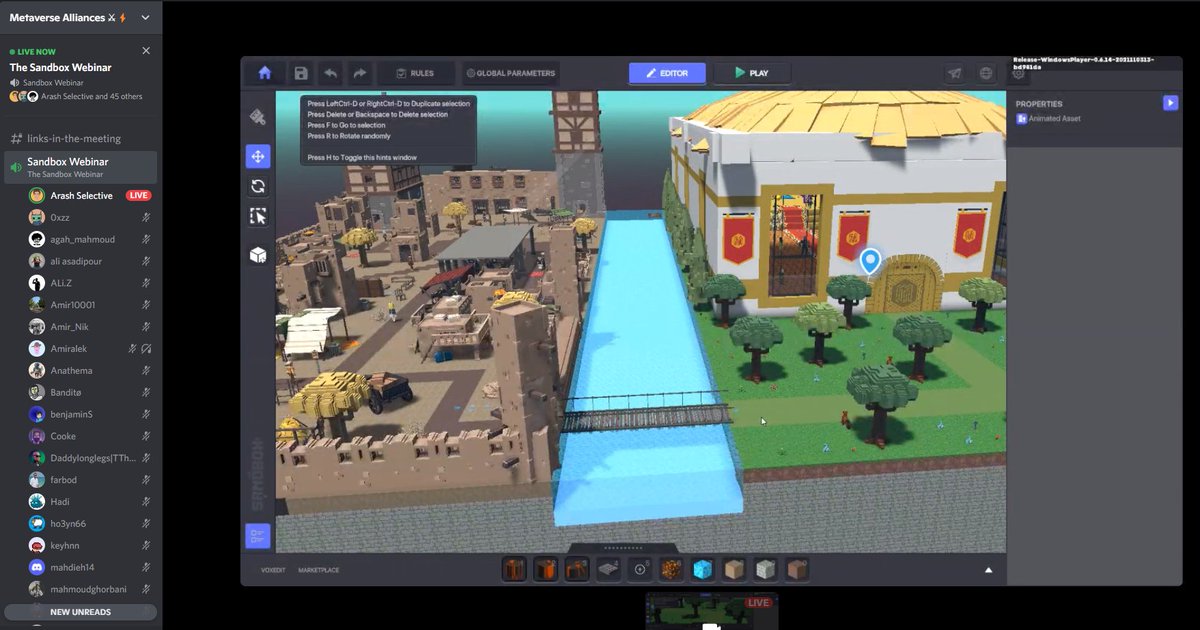Select user keyhnn
This screenshot has height=630, width=1200.
click(x=88, y=546)
